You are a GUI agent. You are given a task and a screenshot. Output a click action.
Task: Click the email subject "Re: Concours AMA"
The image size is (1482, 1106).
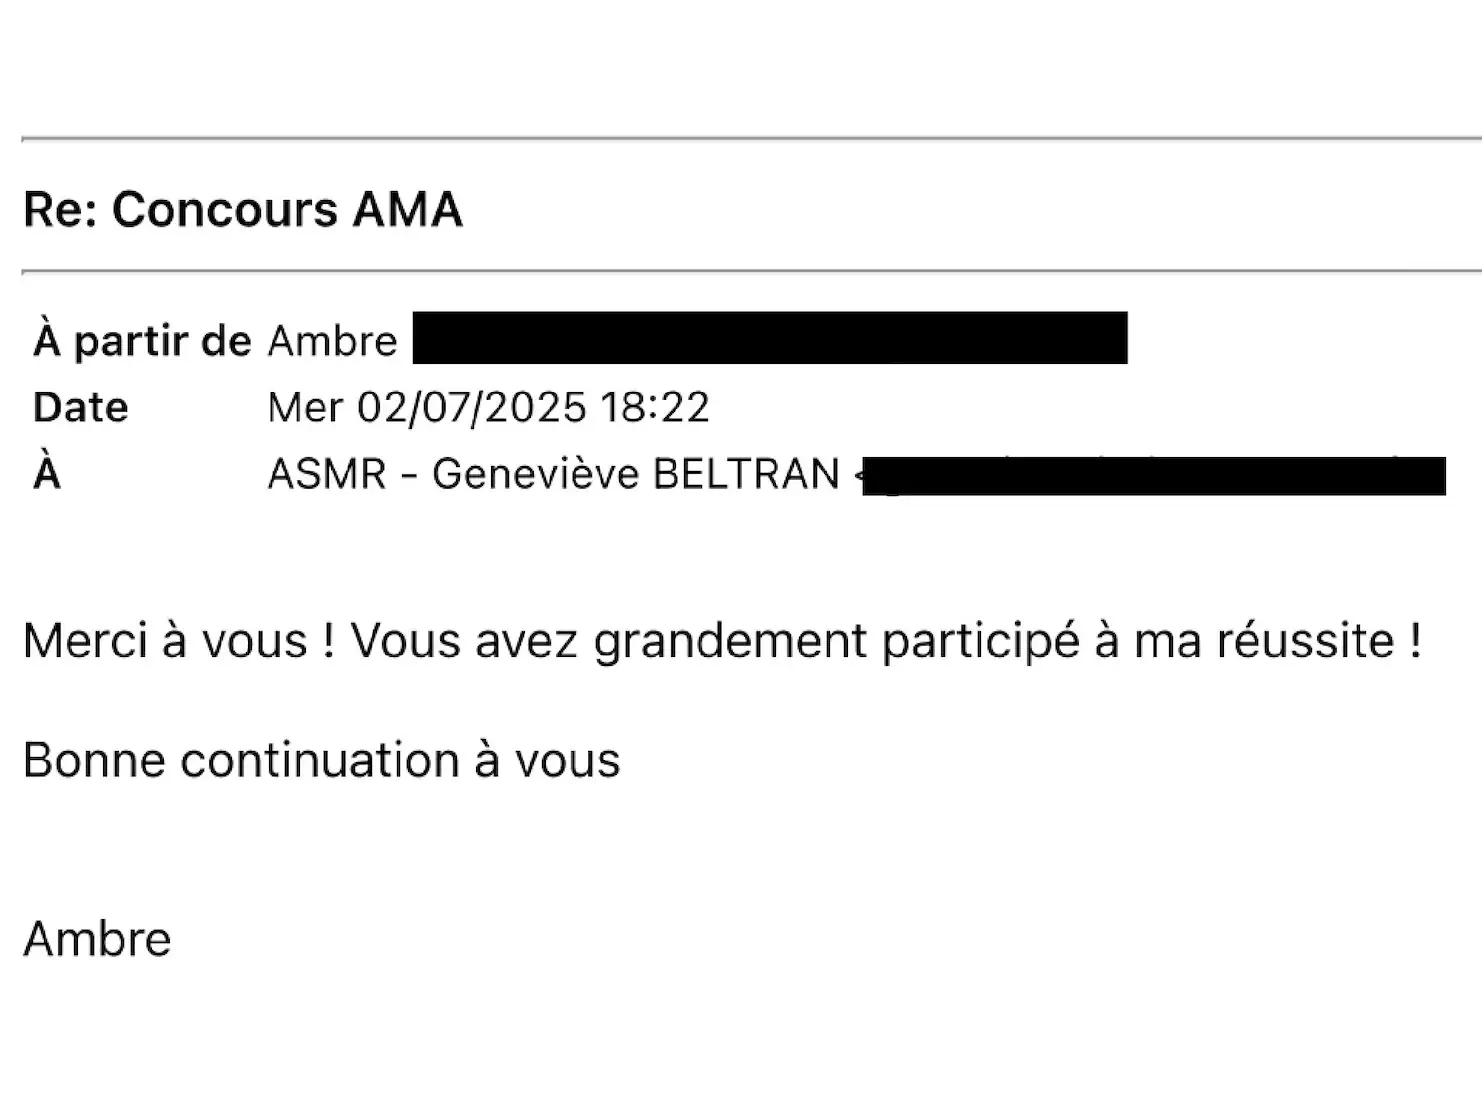(x=242, y=210)
